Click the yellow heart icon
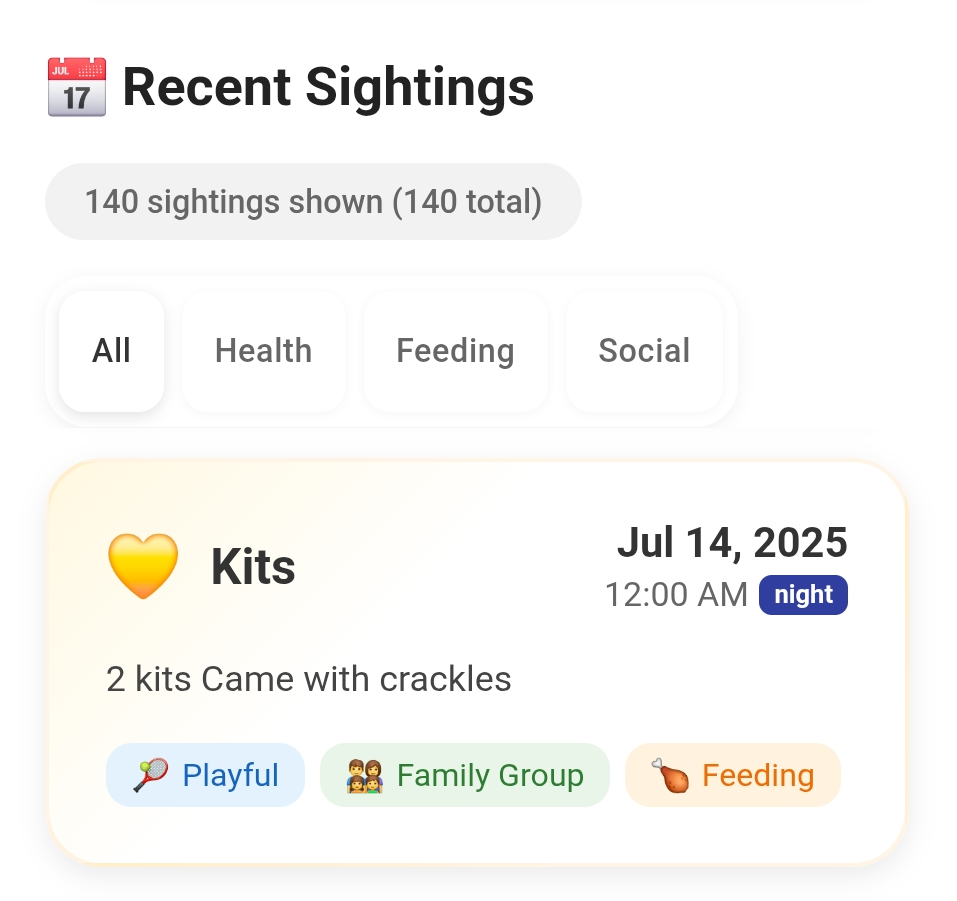 click(x=143, y=566)
